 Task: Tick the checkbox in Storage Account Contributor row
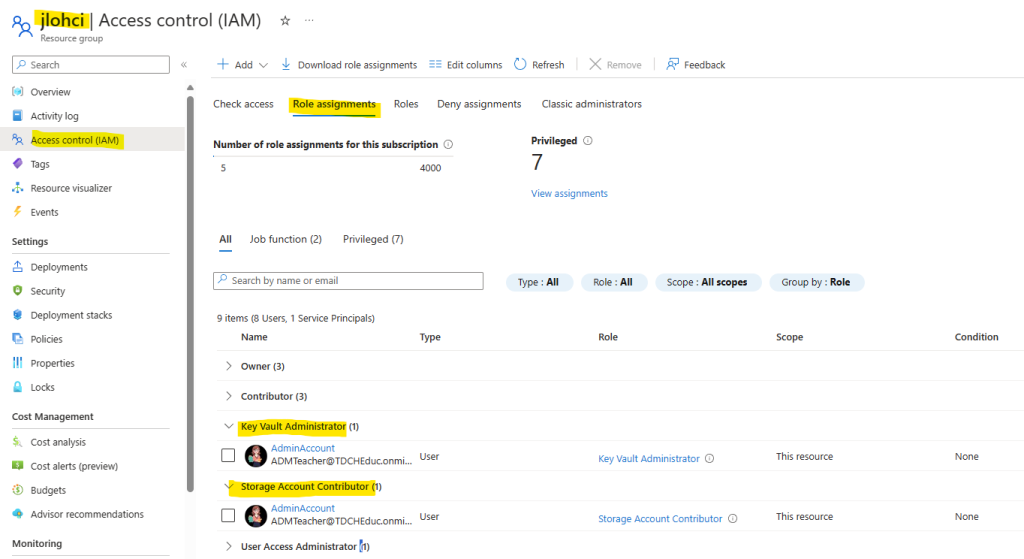(228, 515)
